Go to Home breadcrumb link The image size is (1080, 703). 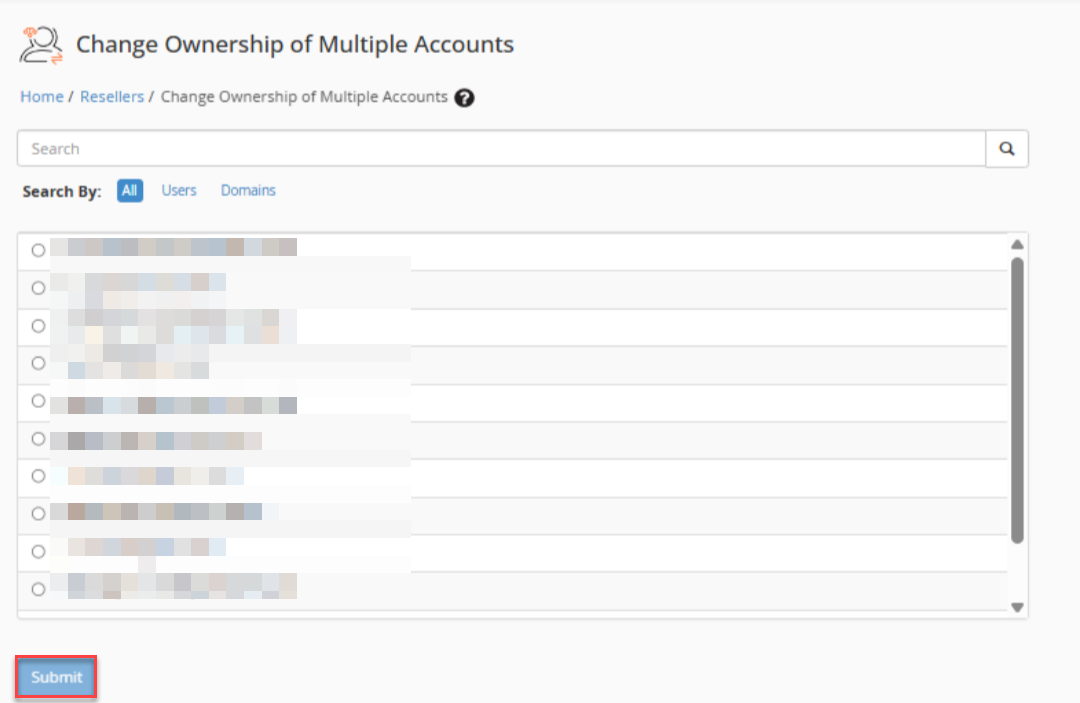(x=42, y=97)
